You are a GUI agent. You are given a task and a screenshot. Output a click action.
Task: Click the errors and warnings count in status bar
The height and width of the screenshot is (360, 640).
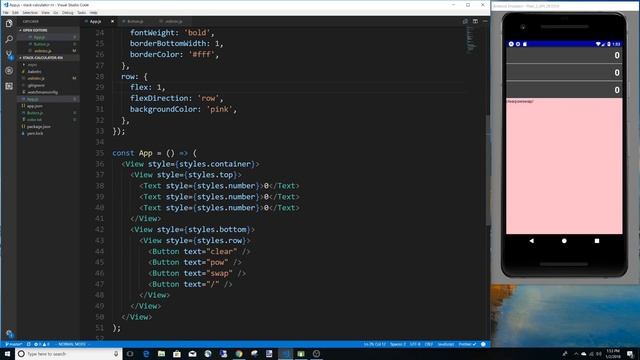click(x=42, y=344)
